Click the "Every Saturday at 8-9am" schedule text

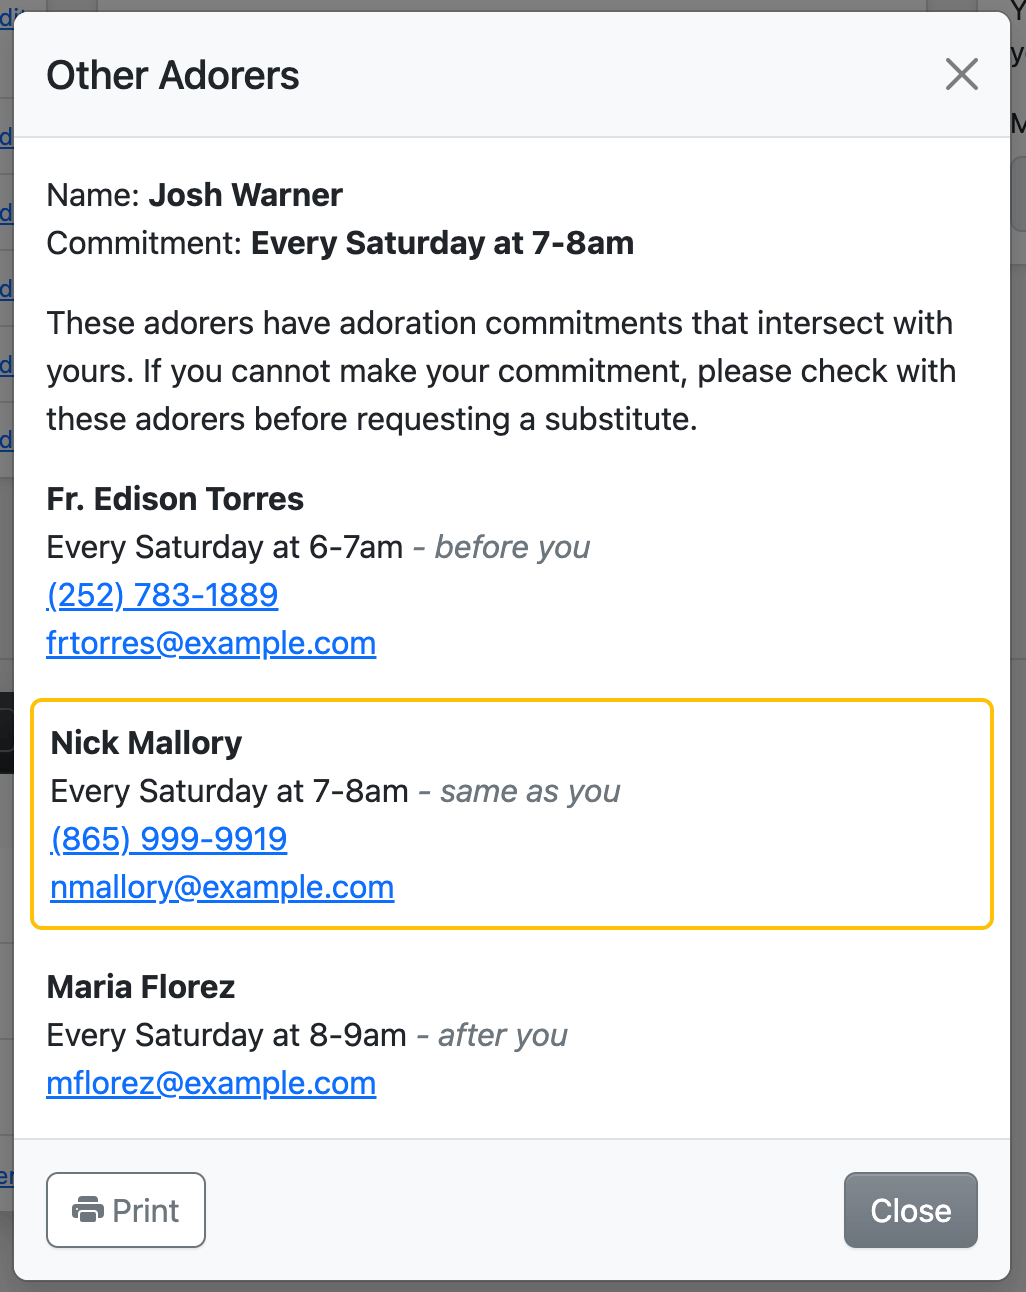pyautogui.click(x=226, y=1035)
